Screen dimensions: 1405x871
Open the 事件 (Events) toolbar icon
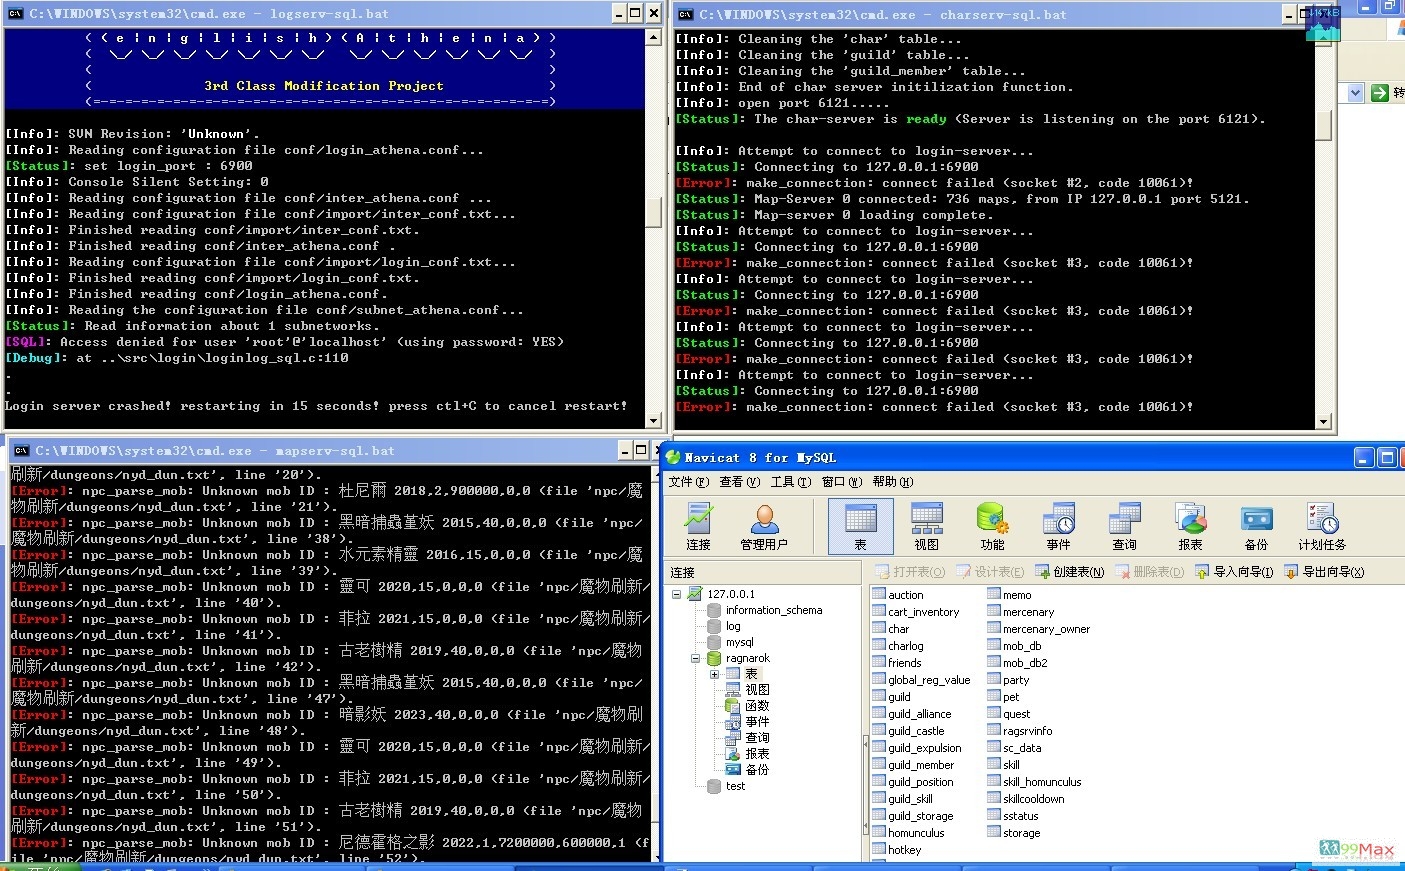1058,526
